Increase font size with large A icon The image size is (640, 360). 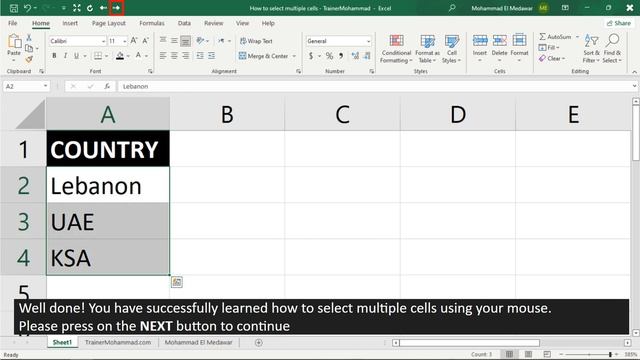tap(134, 40)
